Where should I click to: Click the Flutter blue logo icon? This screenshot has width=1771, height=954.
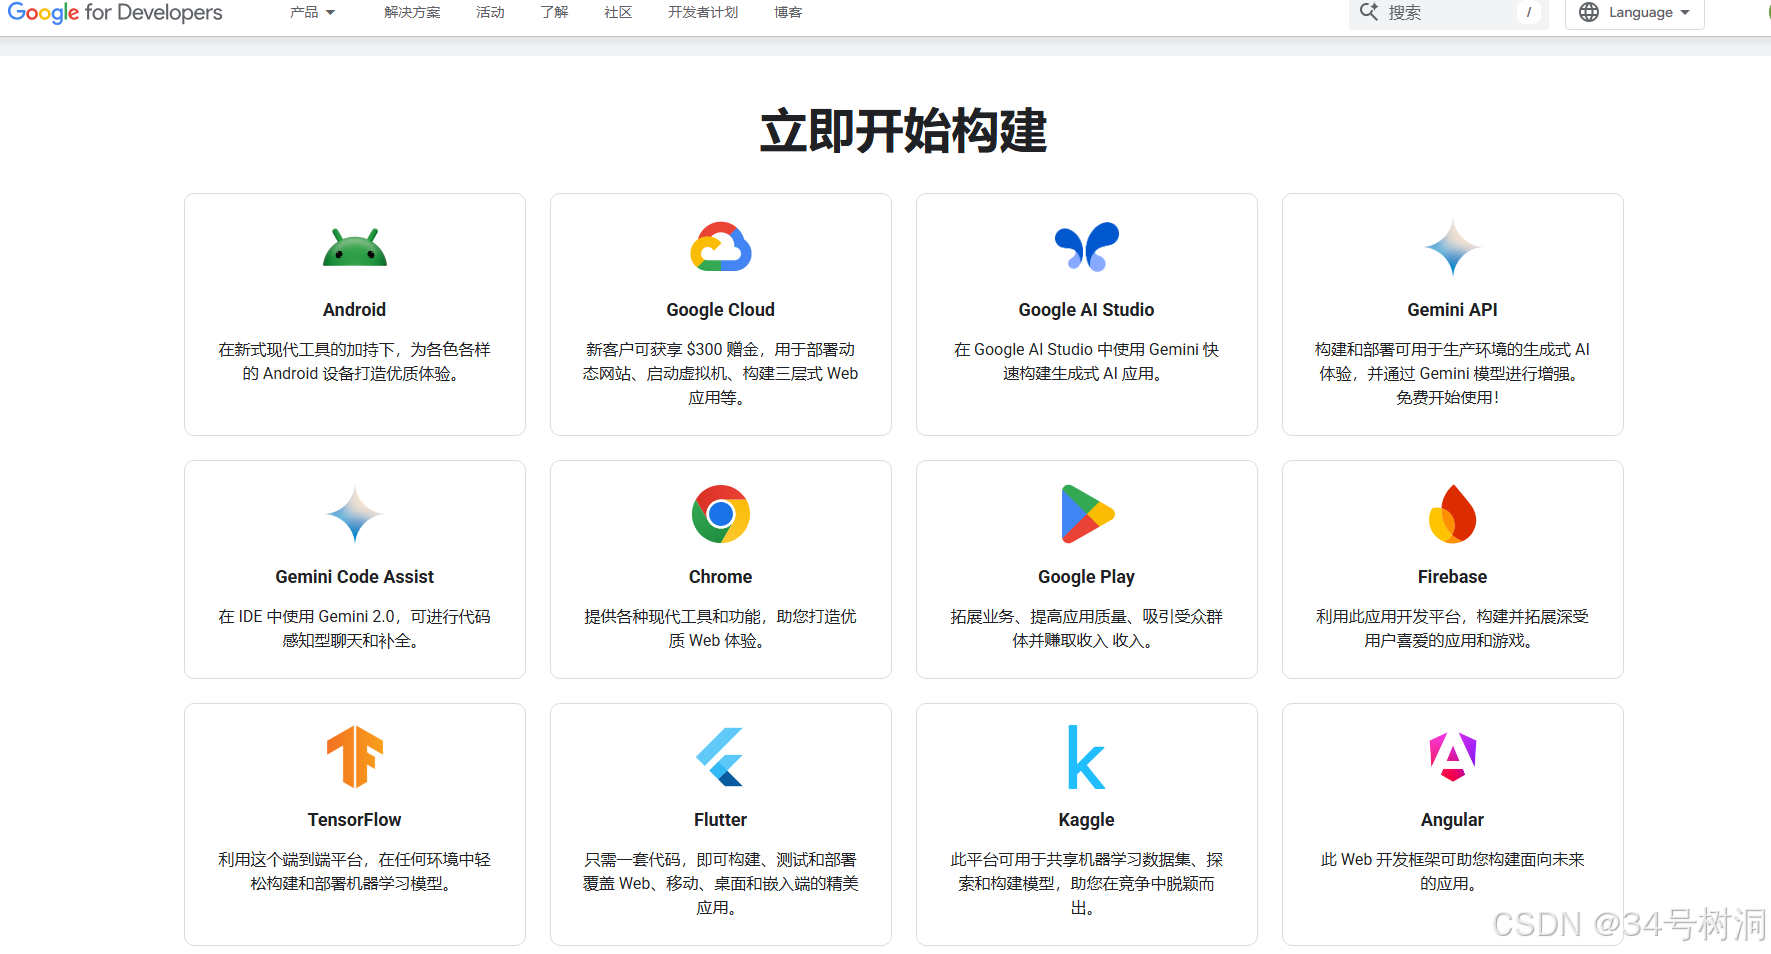720,757
